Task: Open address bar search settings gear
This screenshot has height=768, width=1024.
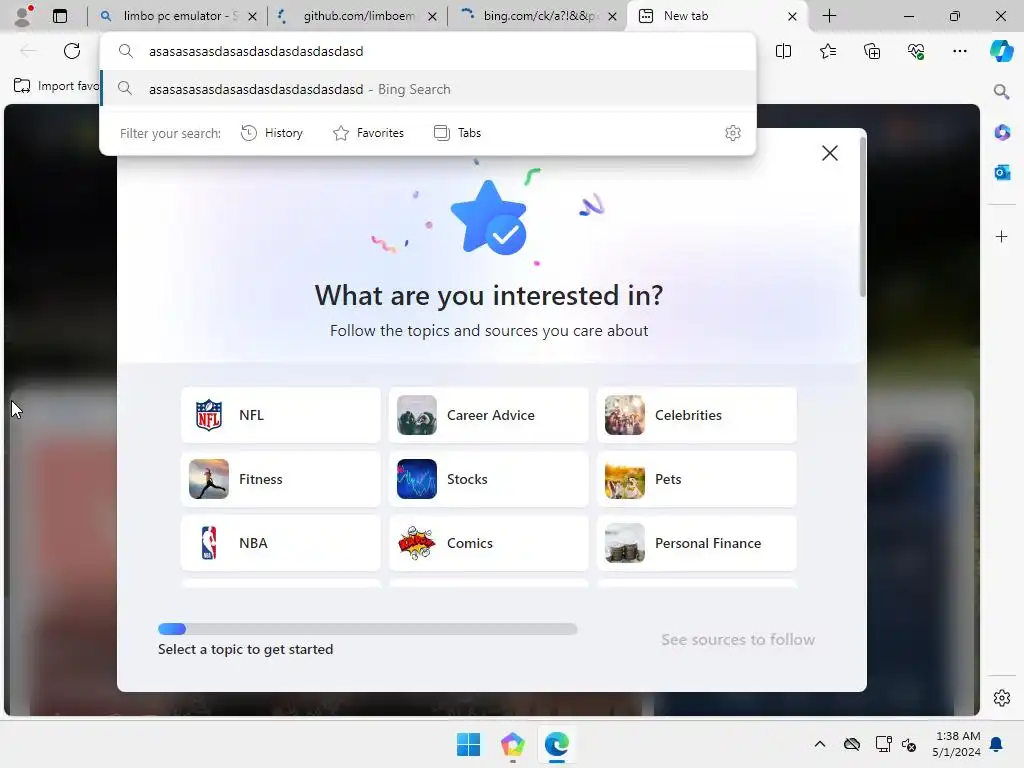Action: (x=733, y=133)
